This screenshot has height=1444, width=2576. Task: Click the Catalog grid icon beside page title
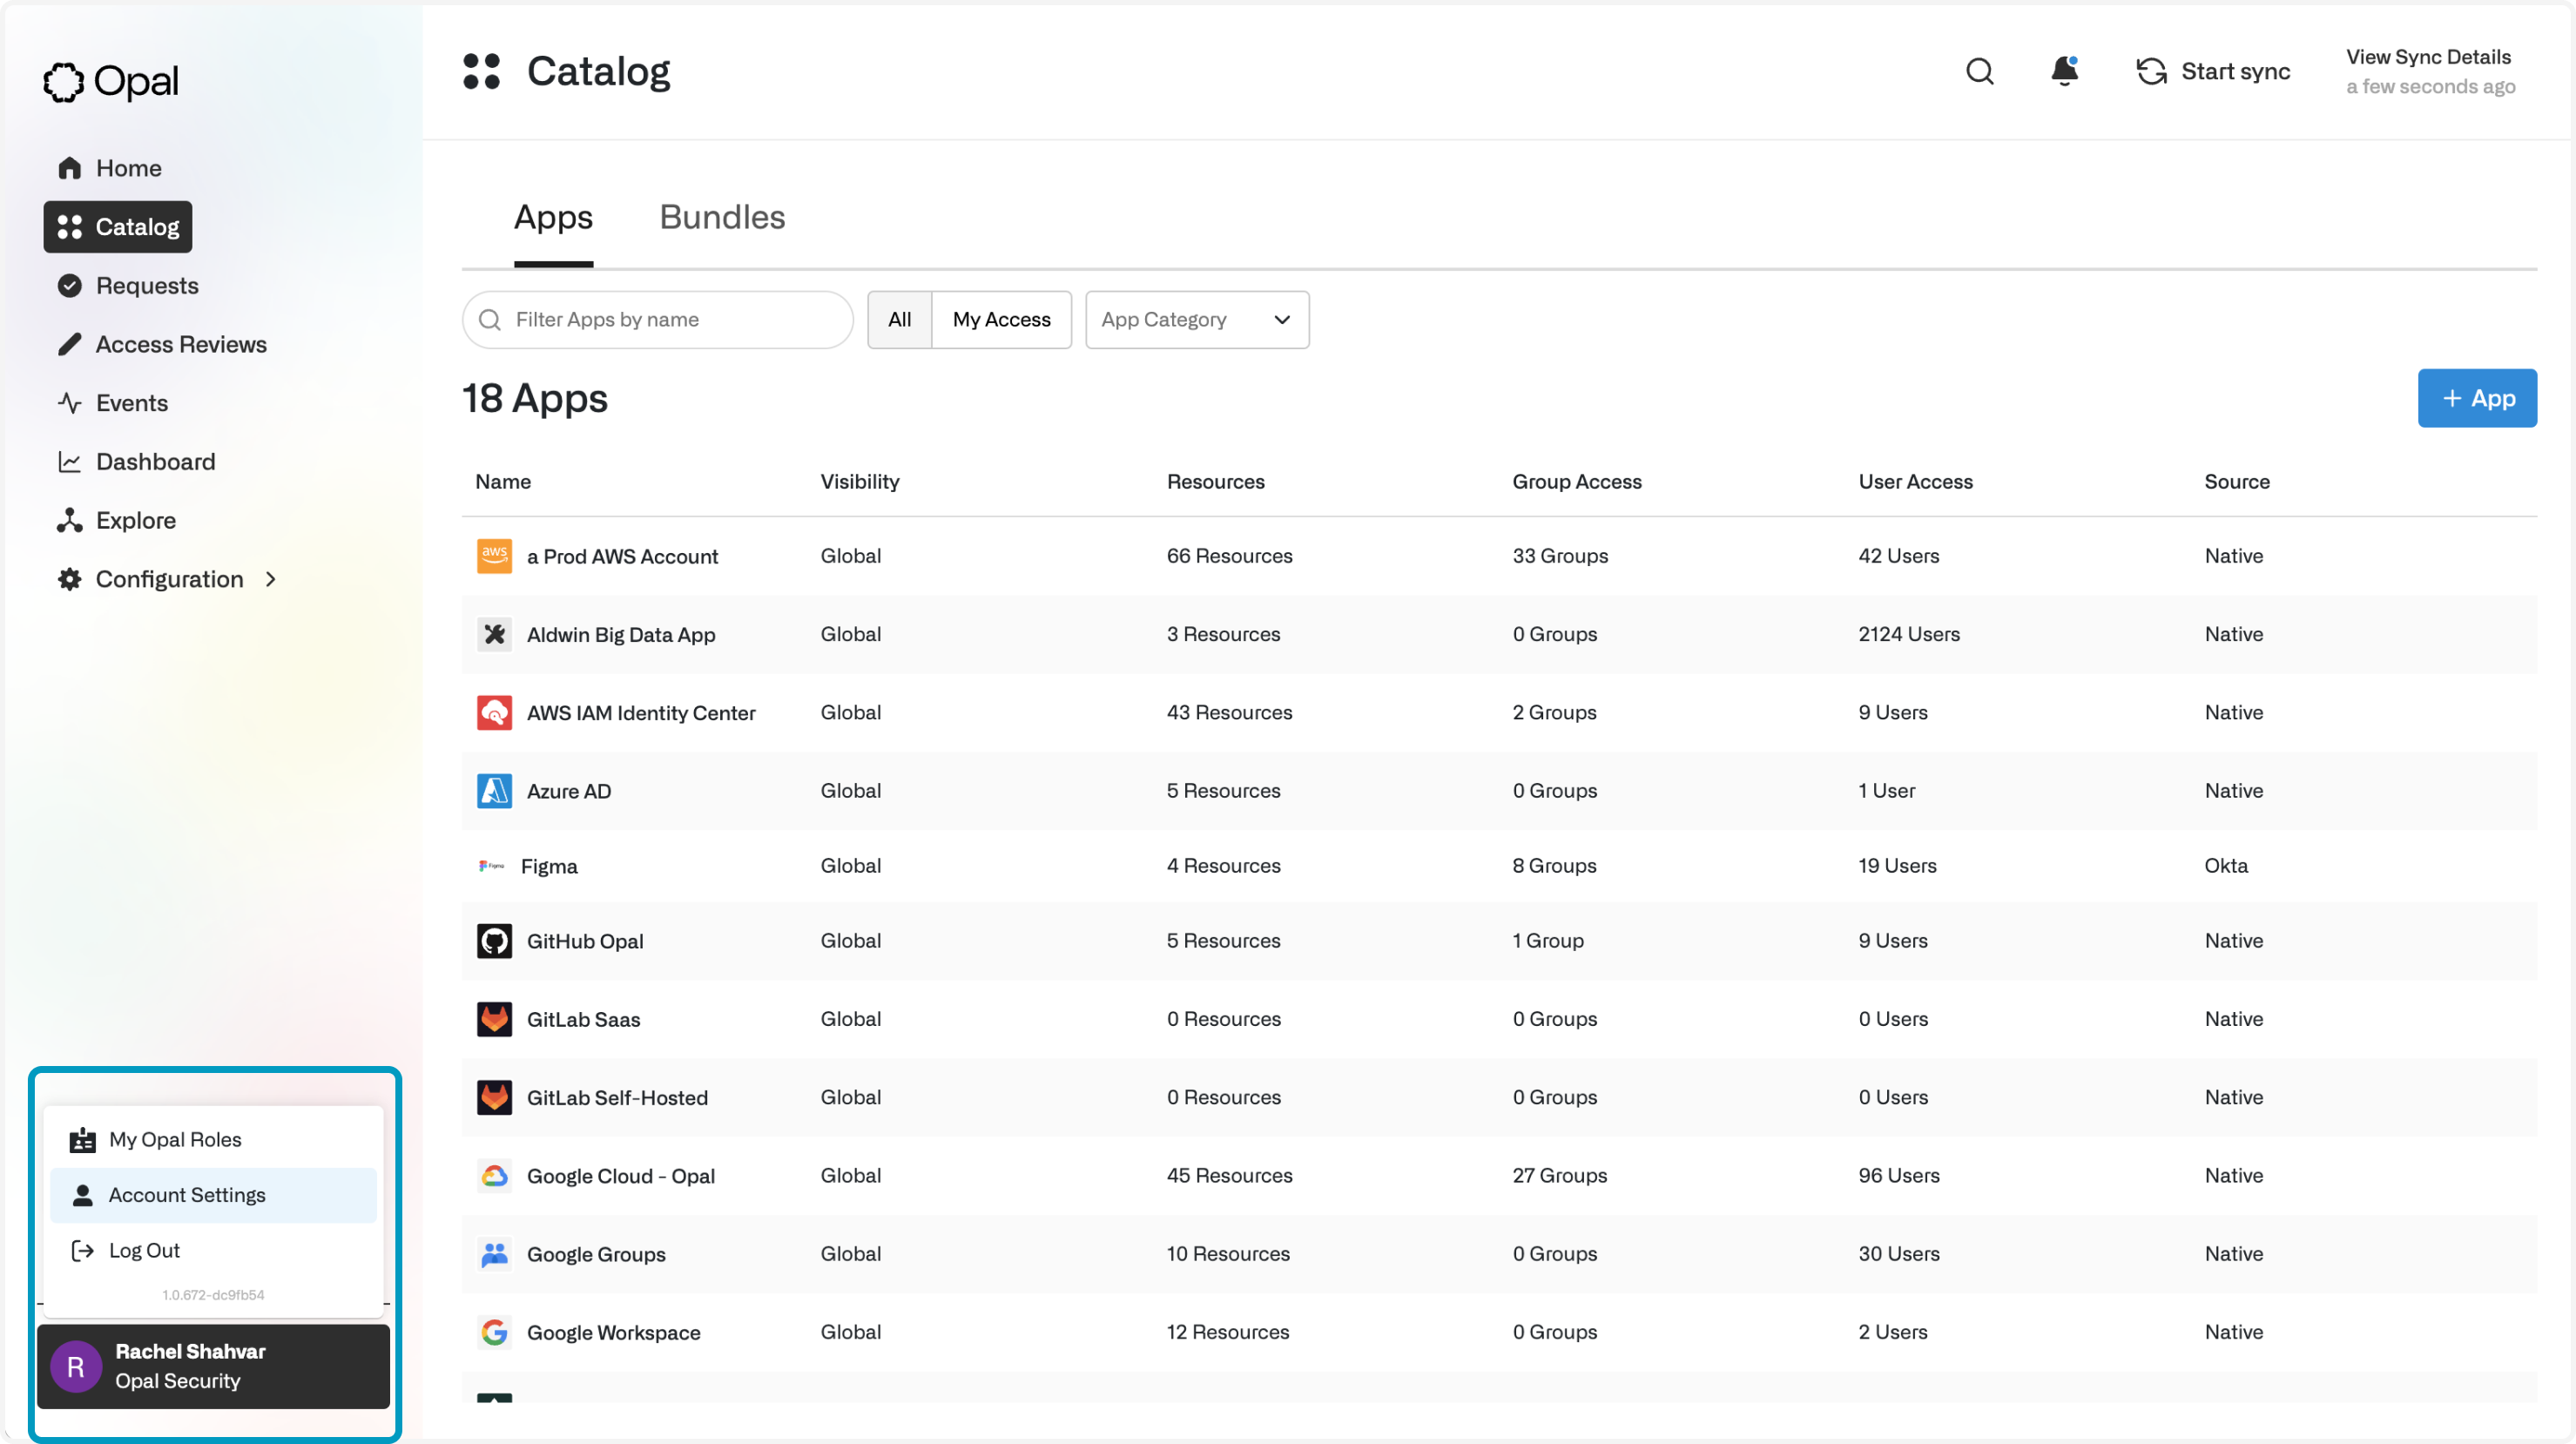click(x=481, y=71)
